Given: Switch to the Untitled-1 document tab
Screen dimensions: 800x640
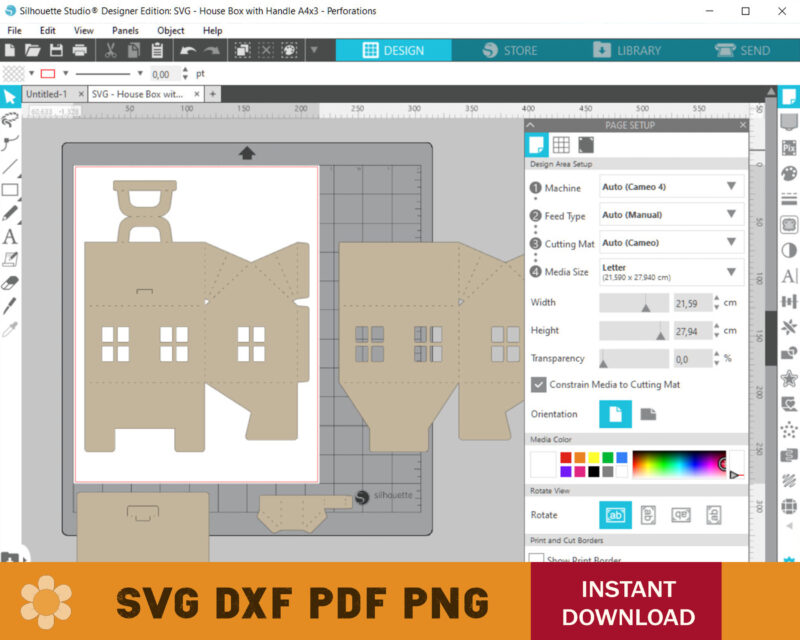Looking at the screenshot, I should [46, 94].
